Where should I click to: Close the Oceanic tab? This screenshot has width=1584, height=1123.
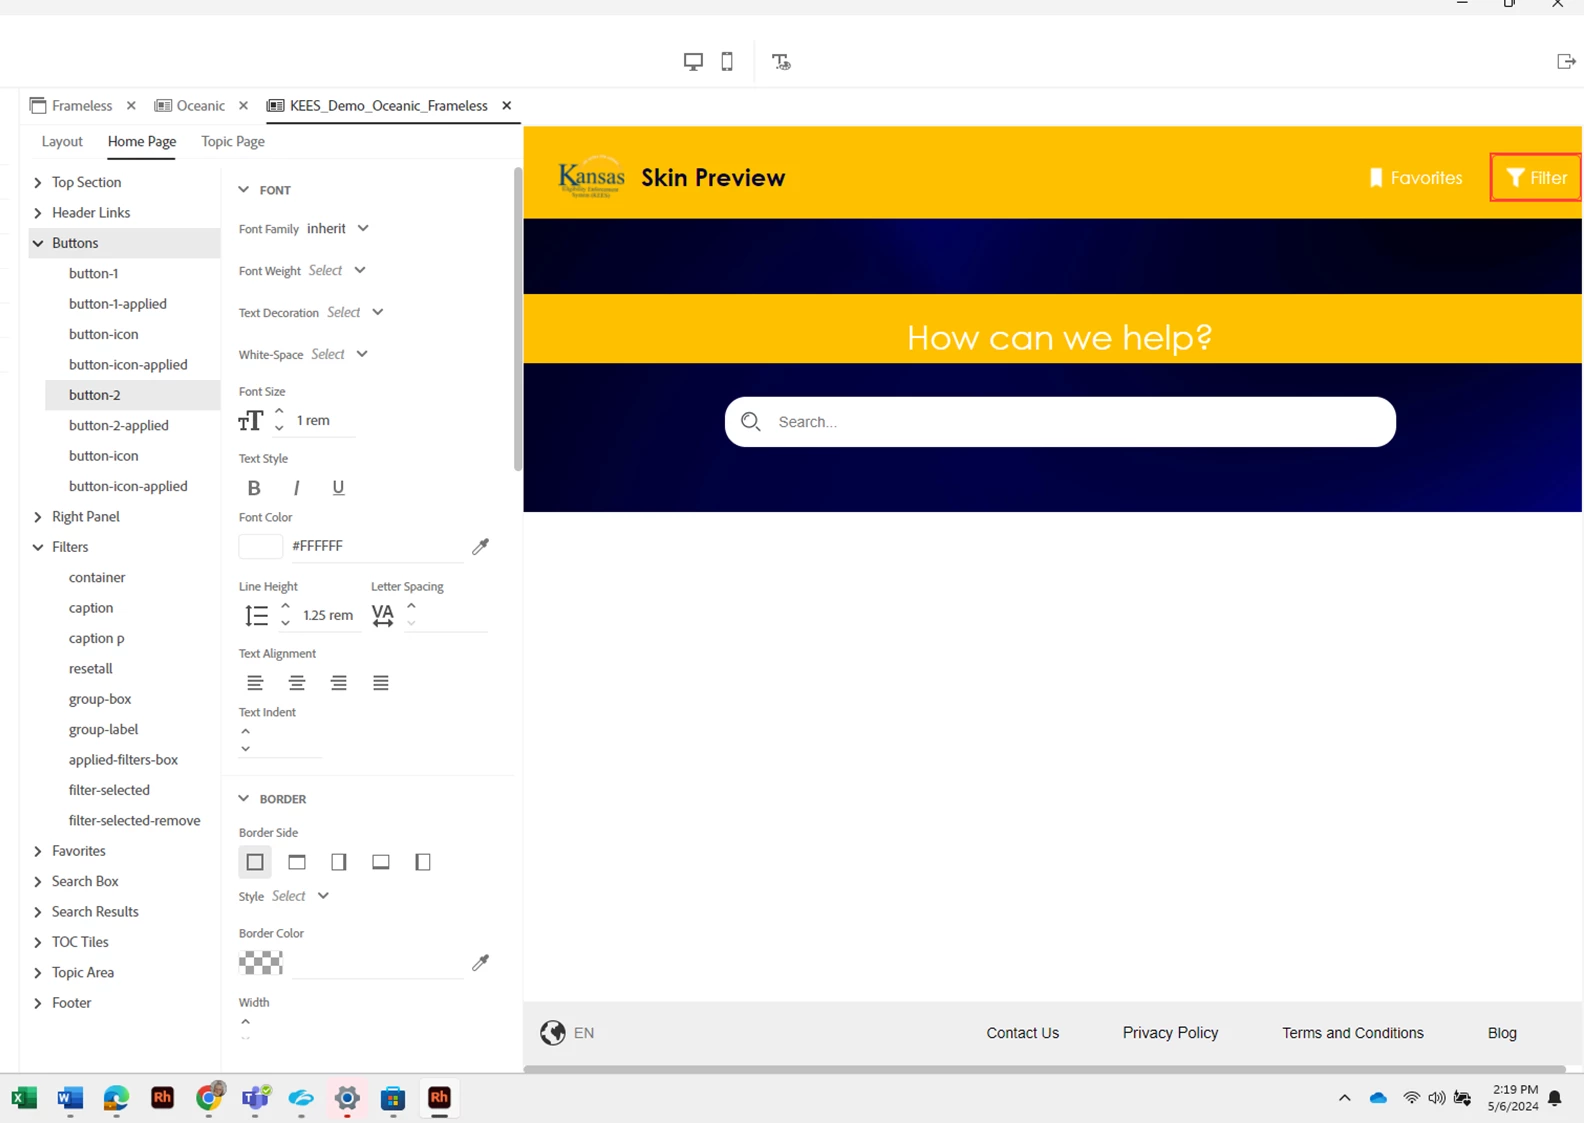pos(243,105)
